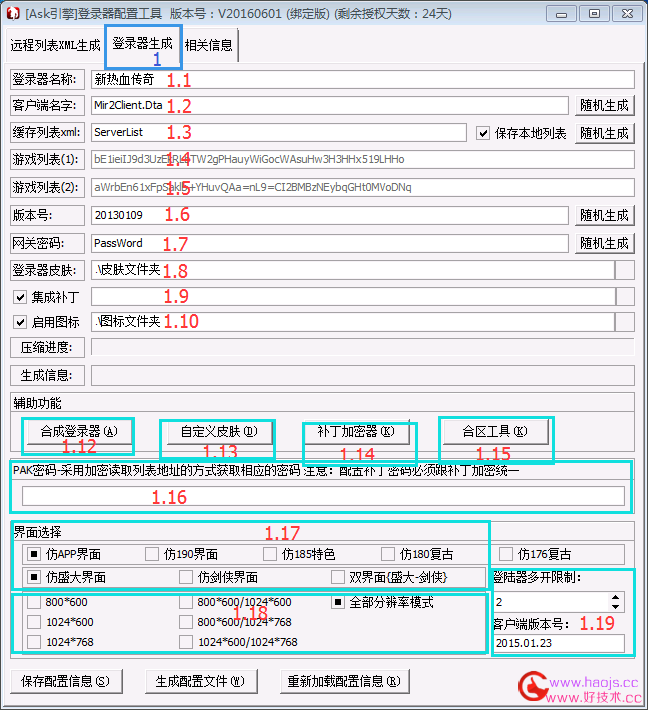Click the 保存配置信息(S) button
The width and height of the screenshot is (648, 710).
click(66, 681)
